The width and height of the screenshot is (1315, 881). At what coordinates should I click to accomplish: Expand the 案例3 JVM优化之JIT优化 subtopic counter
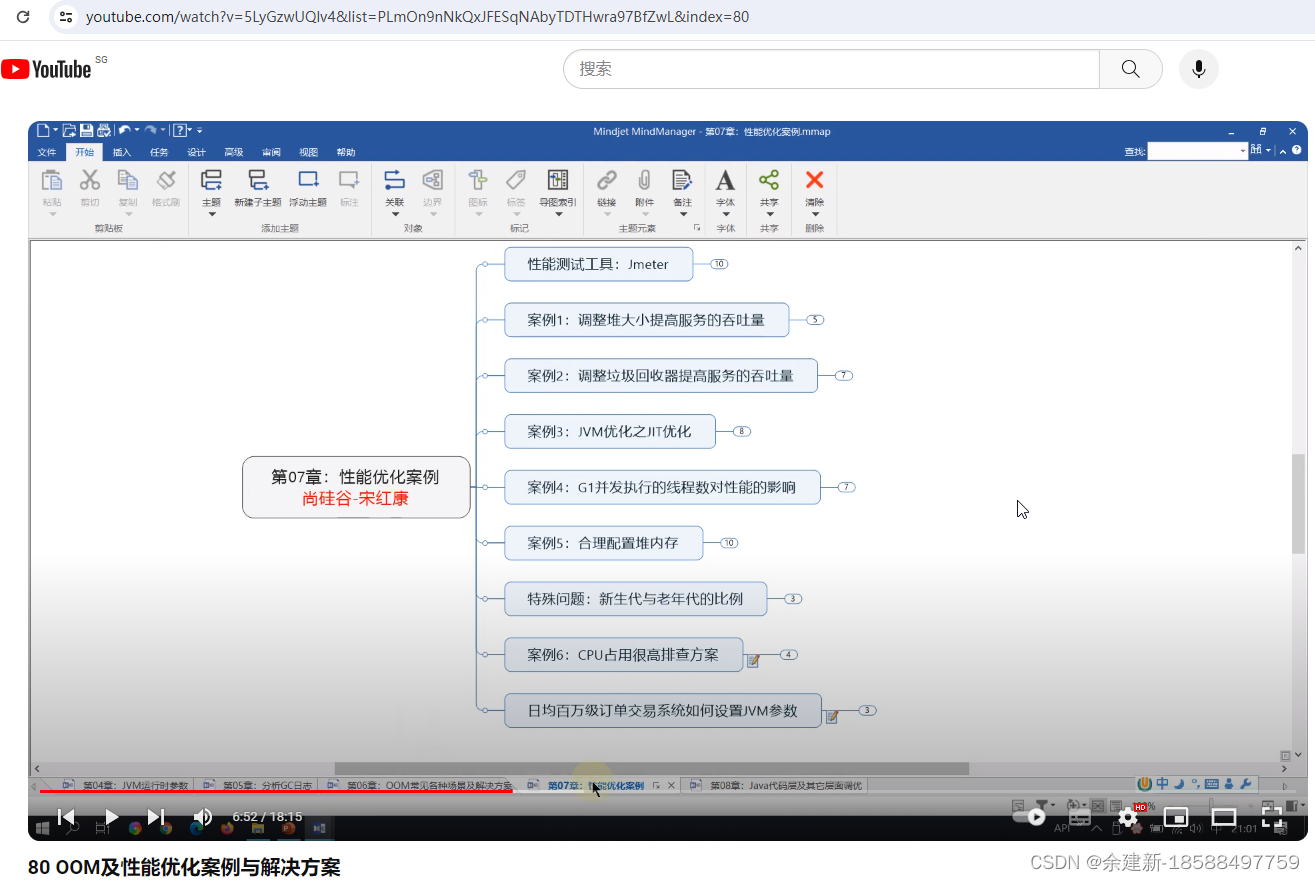click(742, 432)
